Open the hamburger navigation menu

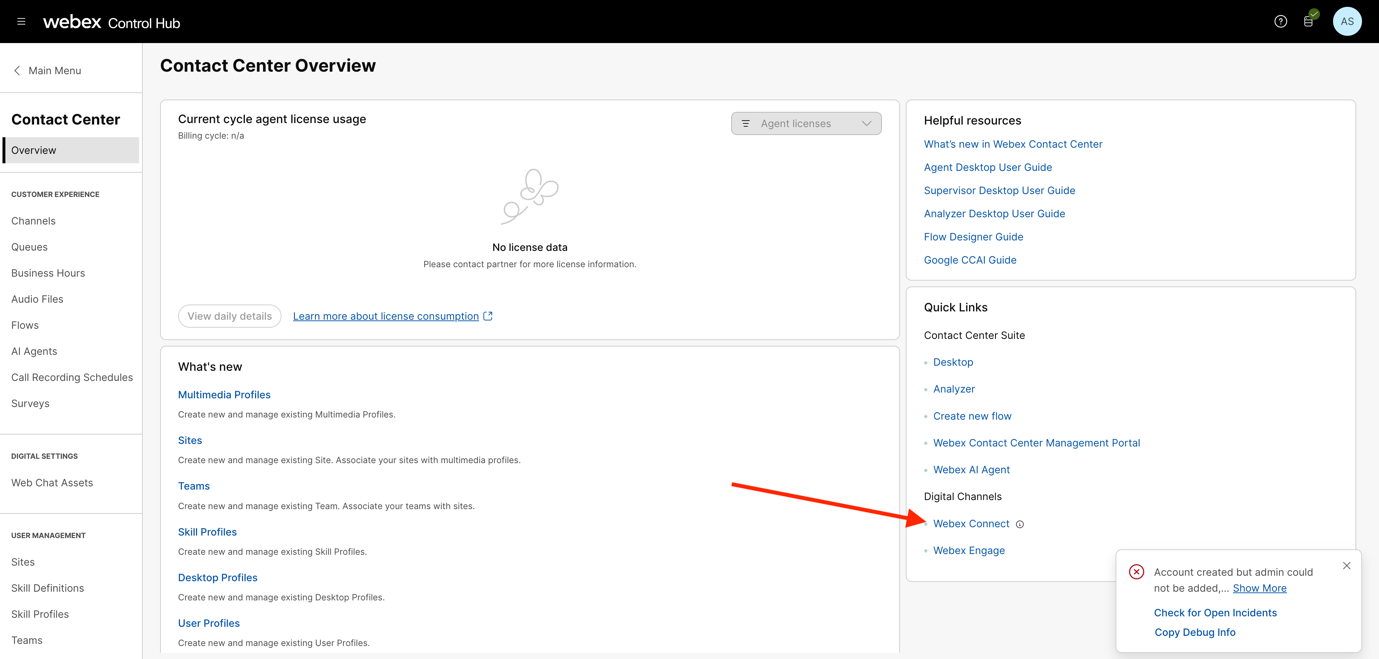21,22
